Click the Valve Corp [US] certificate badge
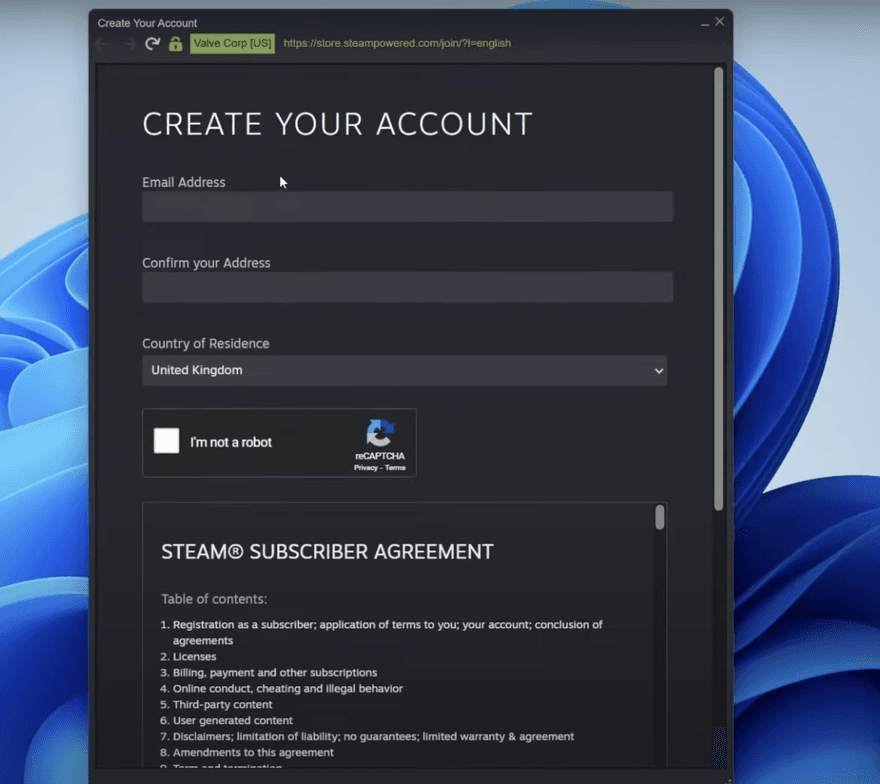 (x=232, y=43)
